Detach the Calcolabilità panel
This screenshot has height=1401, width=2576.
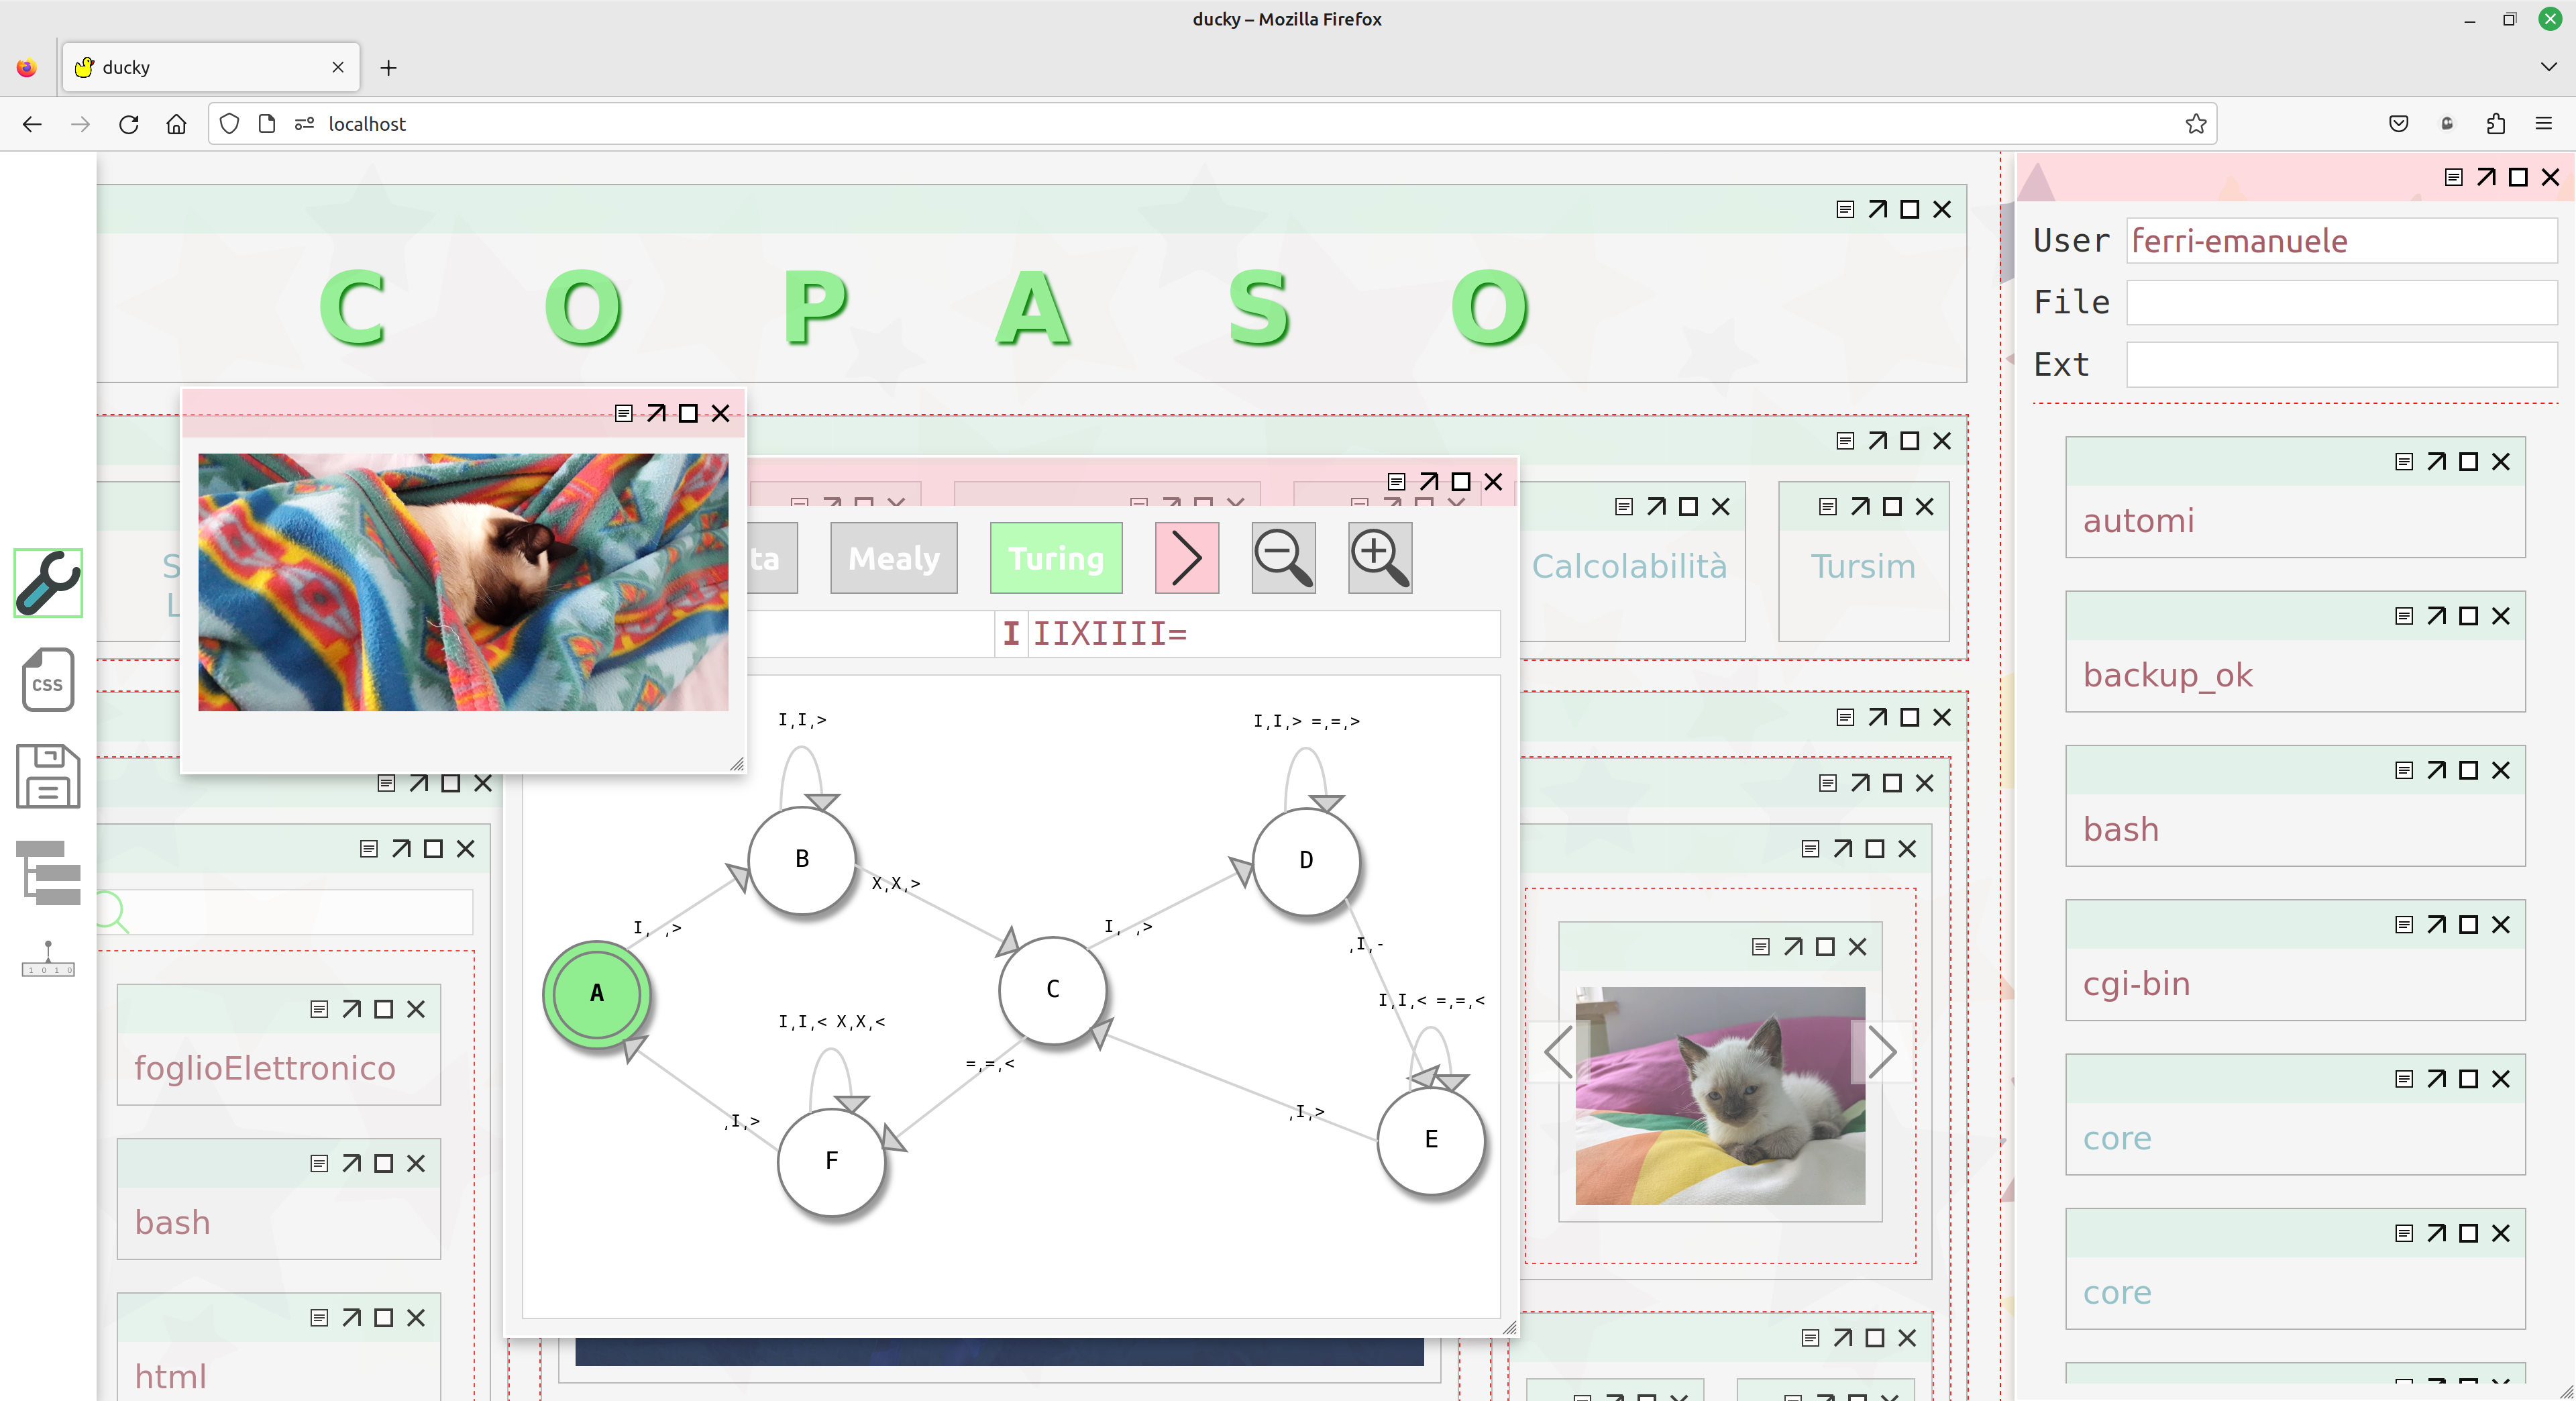pyautogui.click(x=1656, y=507)
